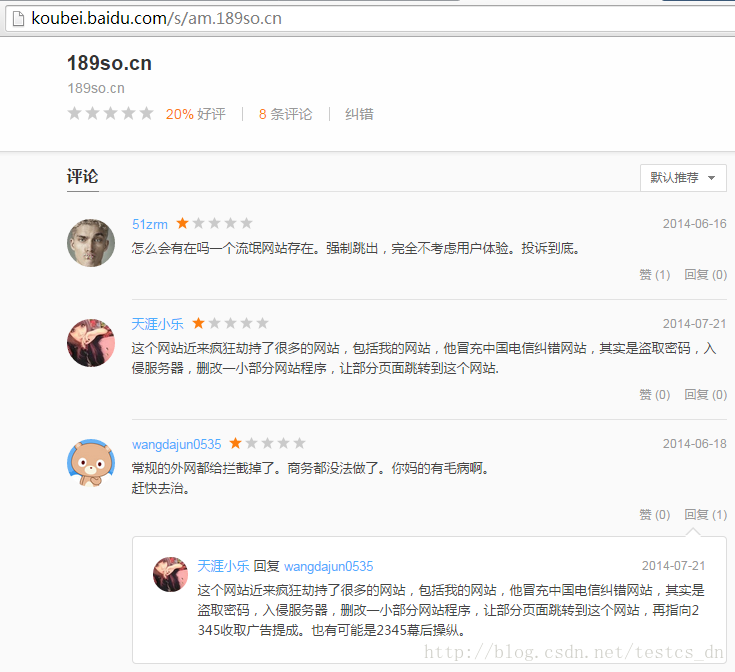
Task: Click 51zrm's review text about 流氓网站
Action: 356,248
